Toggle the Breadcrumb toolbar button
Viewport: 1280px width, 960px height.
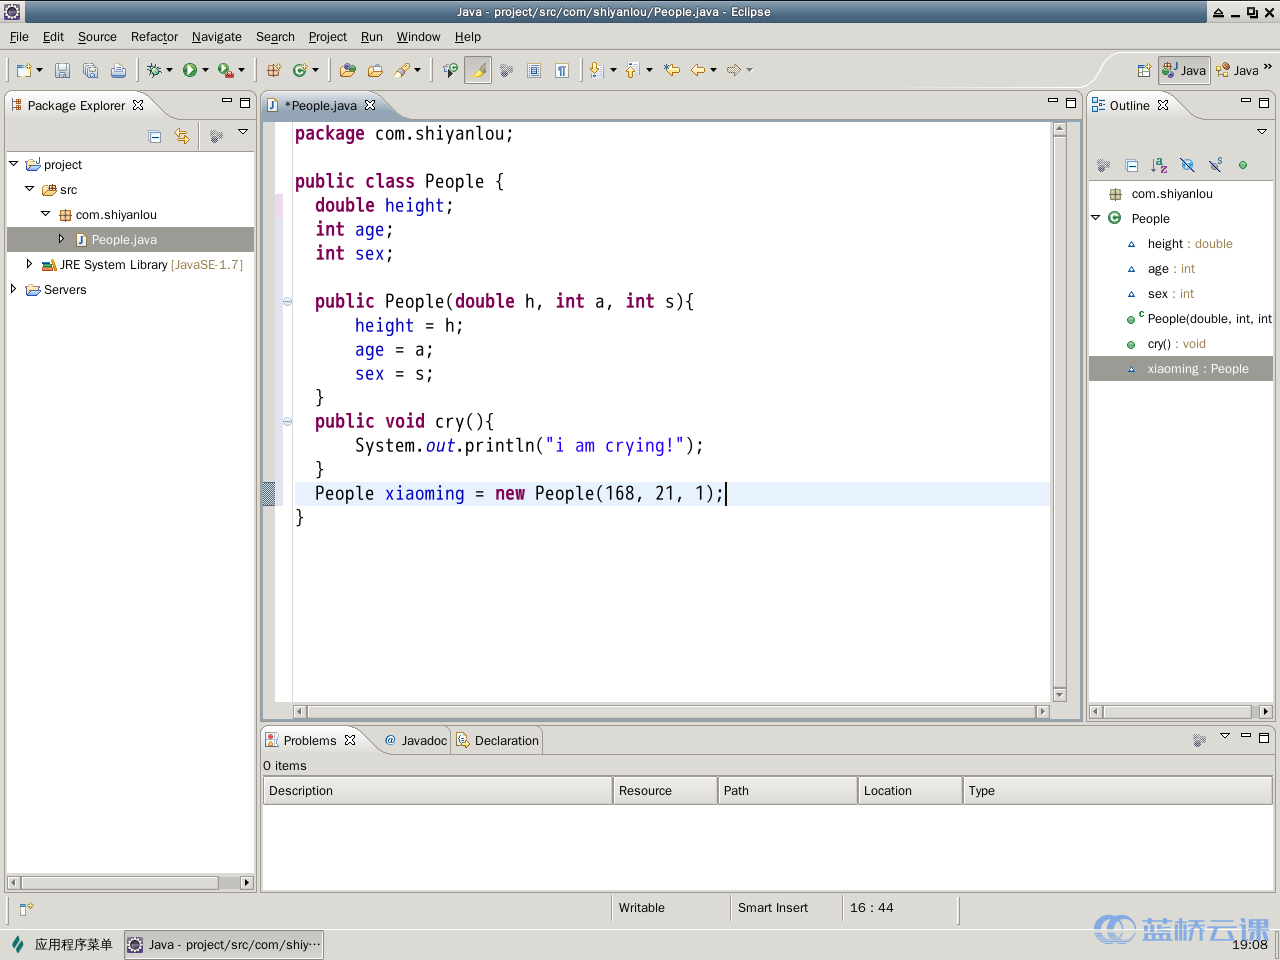pyautogui.click(x=451, y=70)
